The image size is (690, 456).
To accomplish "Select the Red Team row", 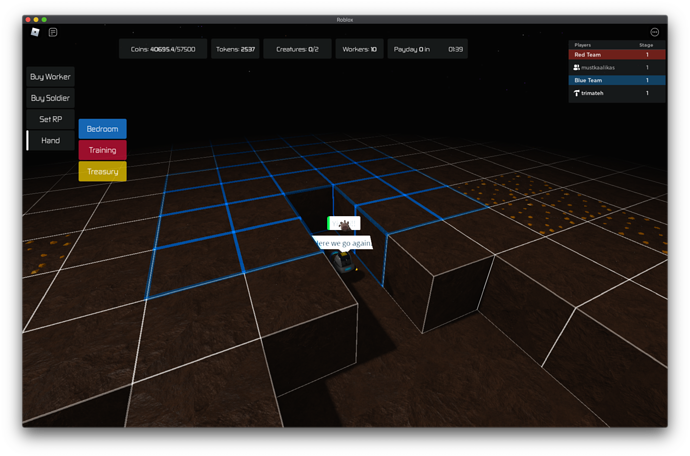I will [x=617, y=55].
